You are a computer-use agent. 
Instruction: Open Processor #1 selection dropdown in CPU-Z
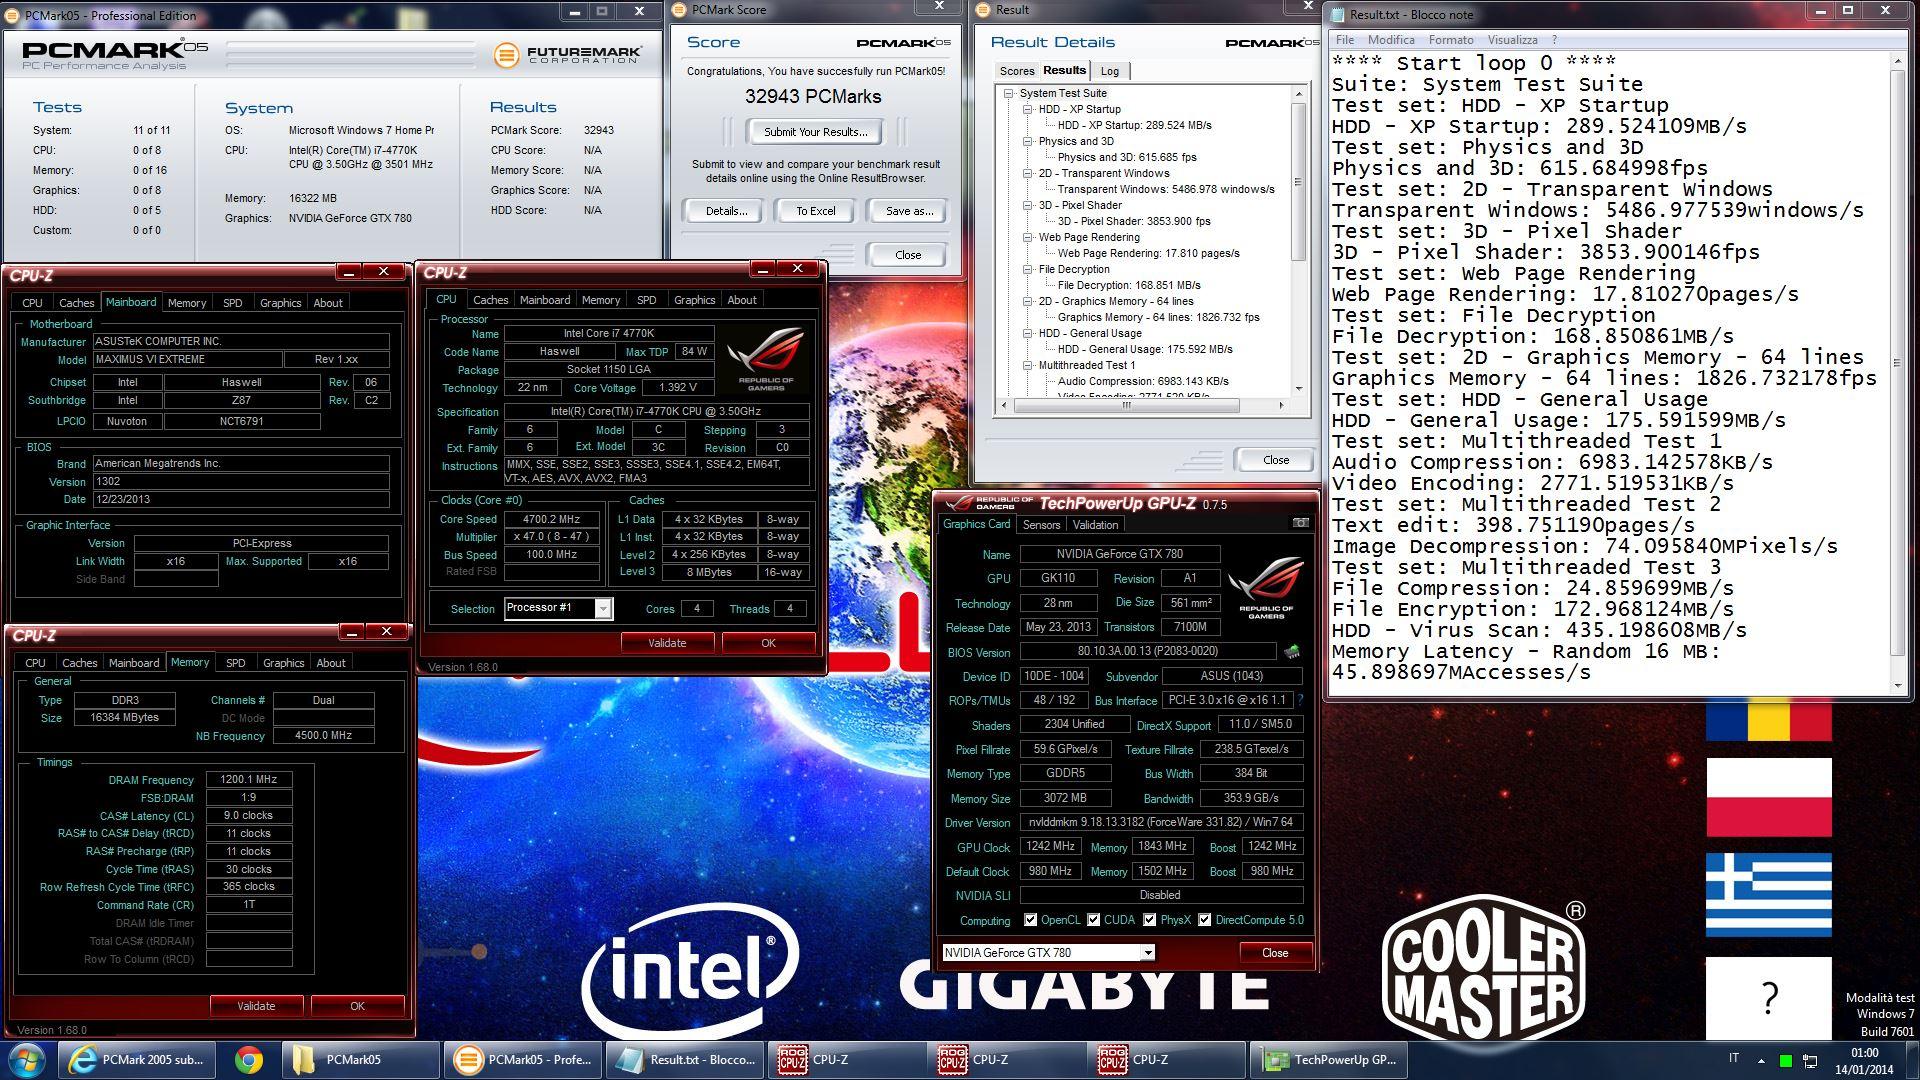(603, 608)
